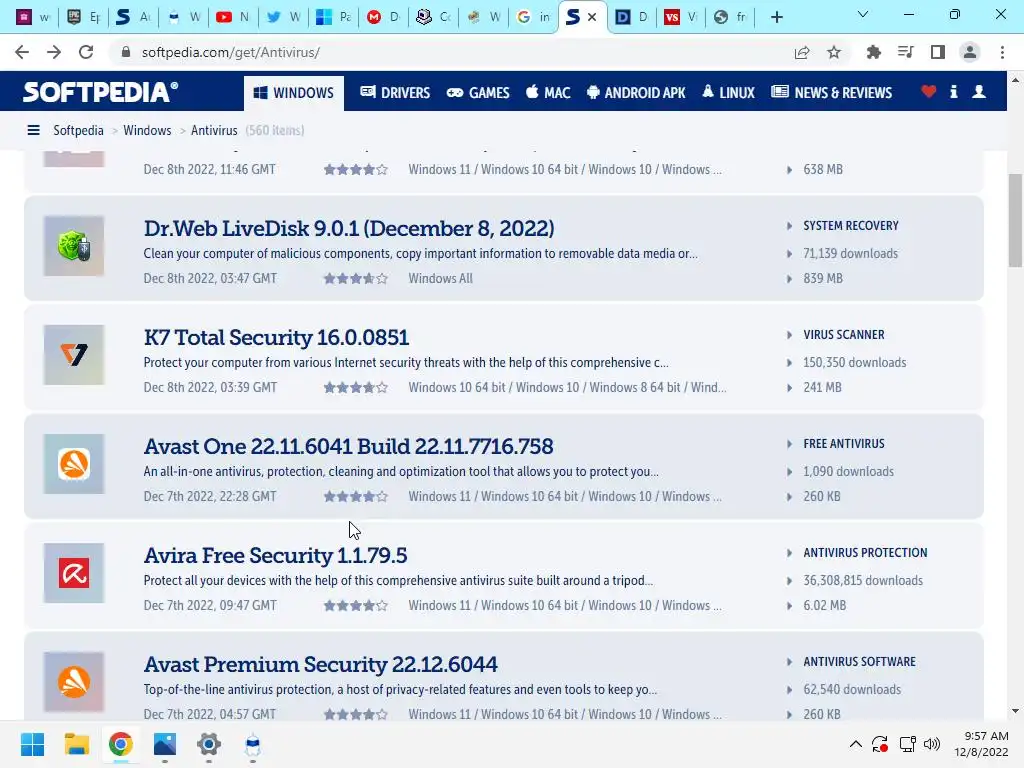Switch to the Google browser tab
Screen dimensions: 1024x768
[534, 18]
